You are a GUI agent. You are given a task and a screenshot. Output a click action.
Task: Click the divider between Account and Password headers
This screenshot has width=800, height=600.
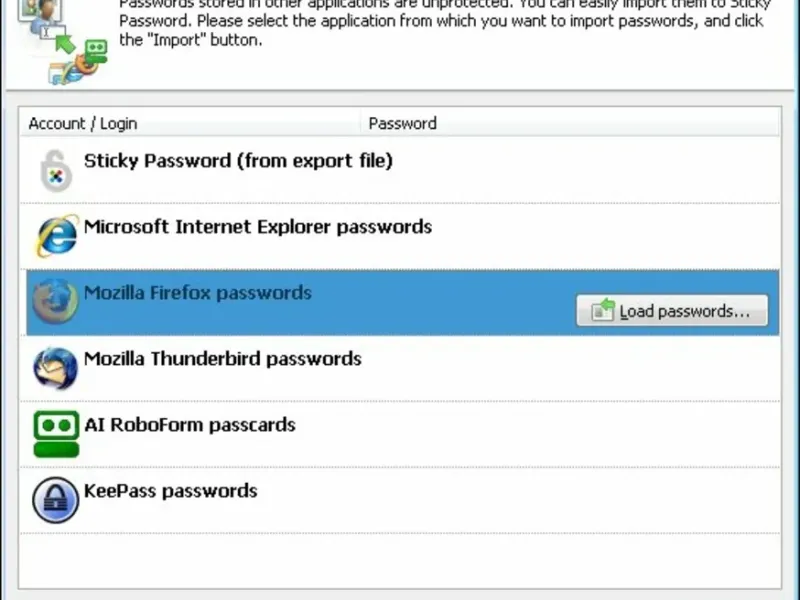tap(360, 124)
